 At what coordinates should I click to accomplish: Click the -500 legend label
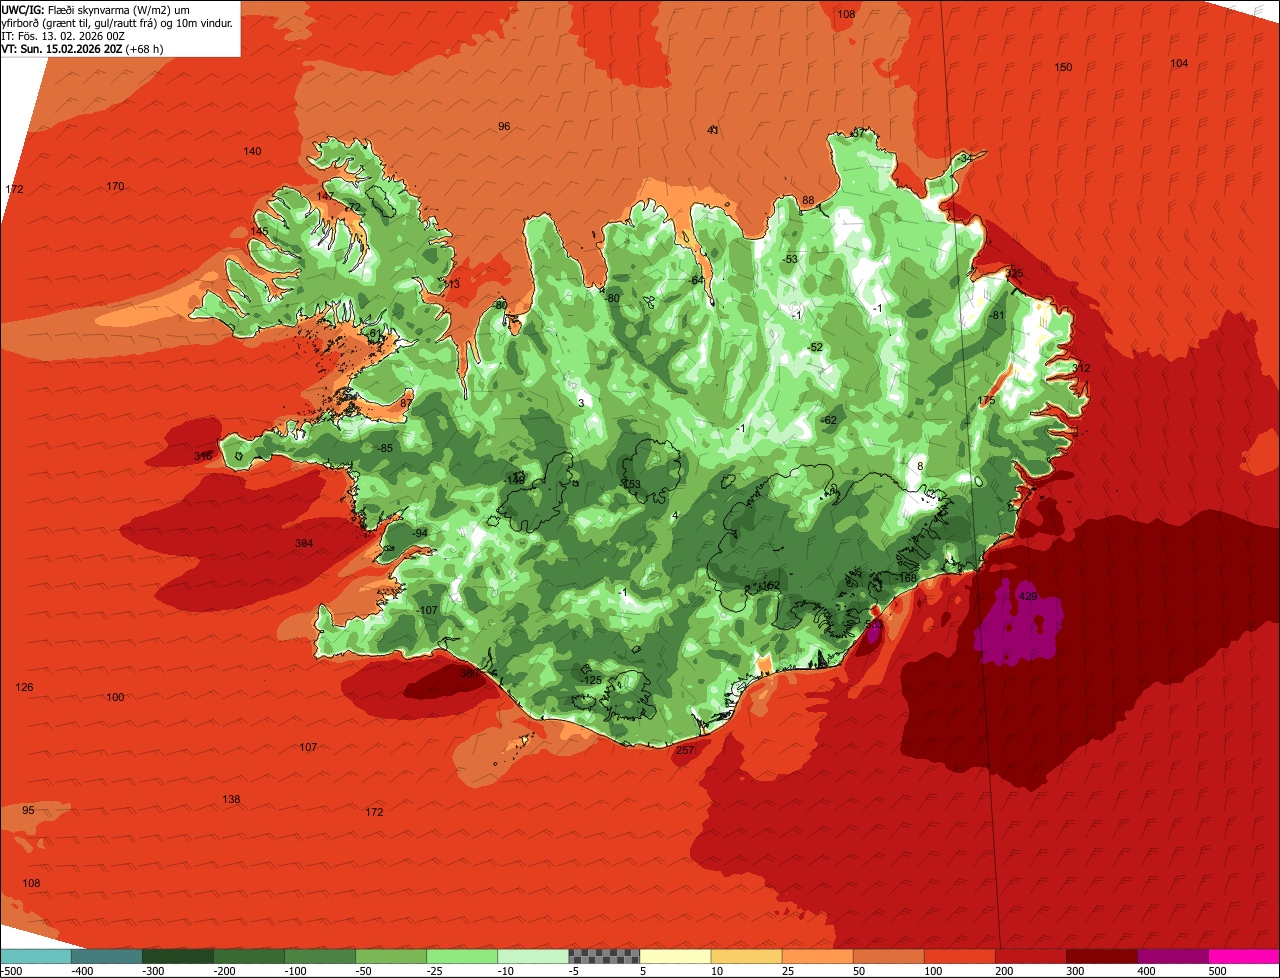tap(11, 971)
